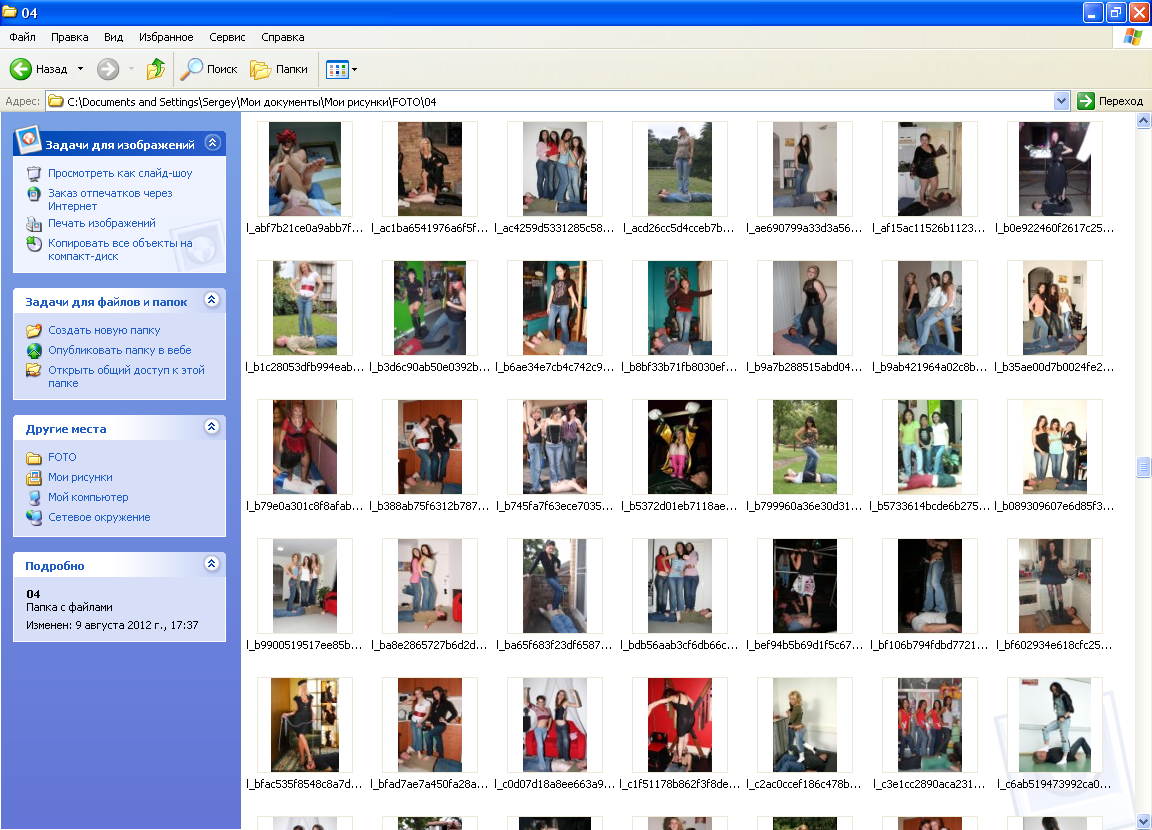The height and width of the screenshot is (830, 1152).
Task: Select thumbnail l_abf7b21ce0a9abb7f
Action: pyautogui.click(x=305, y=169)
